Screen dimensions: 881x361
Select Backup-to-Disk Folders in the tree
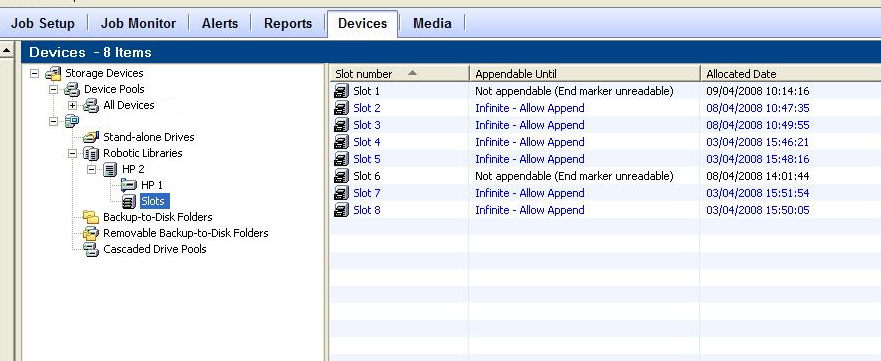pyautogui.click(x=158, y=217)
